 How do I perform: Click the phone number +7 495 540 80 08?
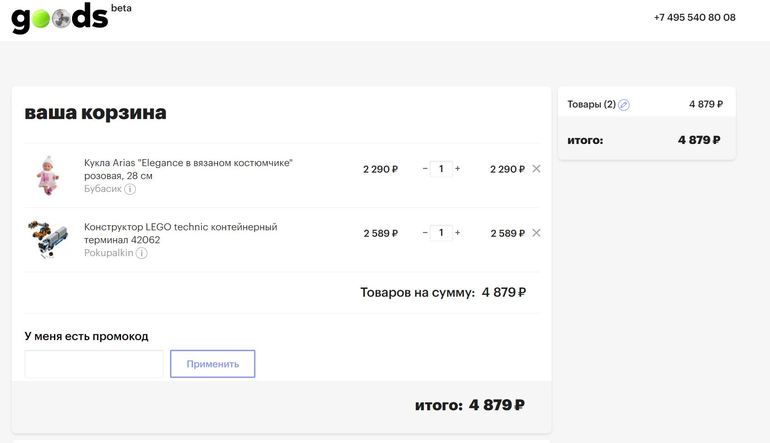(694, 17)
